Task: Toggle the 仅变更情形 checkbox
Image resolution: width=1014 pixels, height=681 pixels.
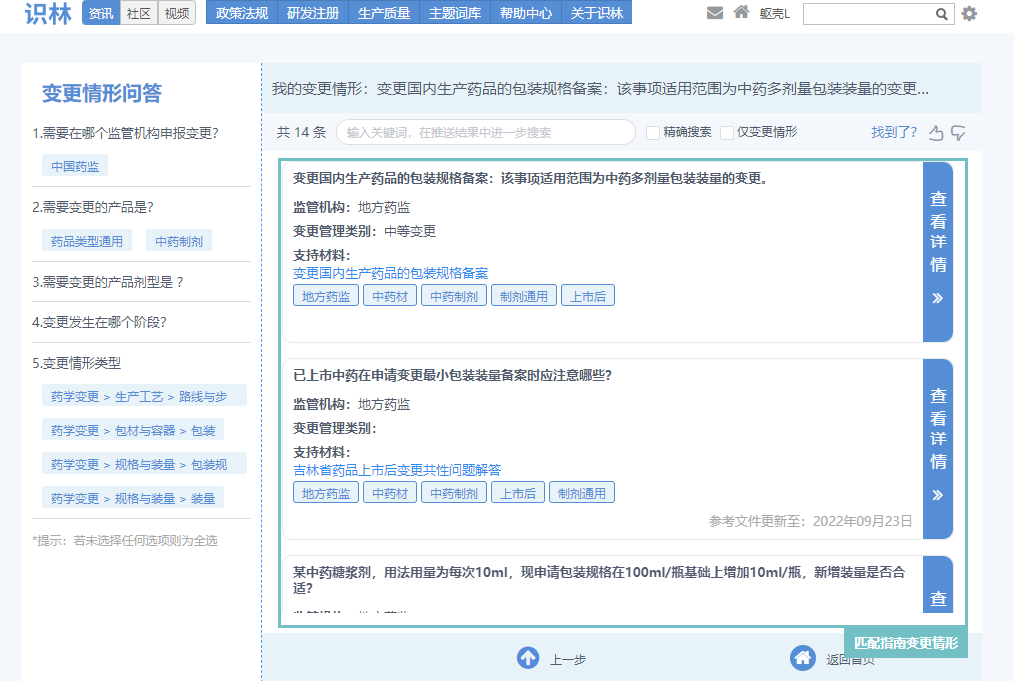Action: (x=727, y=133)
